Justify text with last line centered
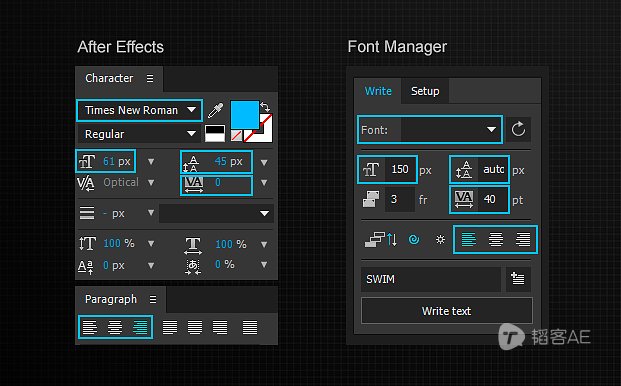Viewport: 621px width, 386px height. [195, 327]
